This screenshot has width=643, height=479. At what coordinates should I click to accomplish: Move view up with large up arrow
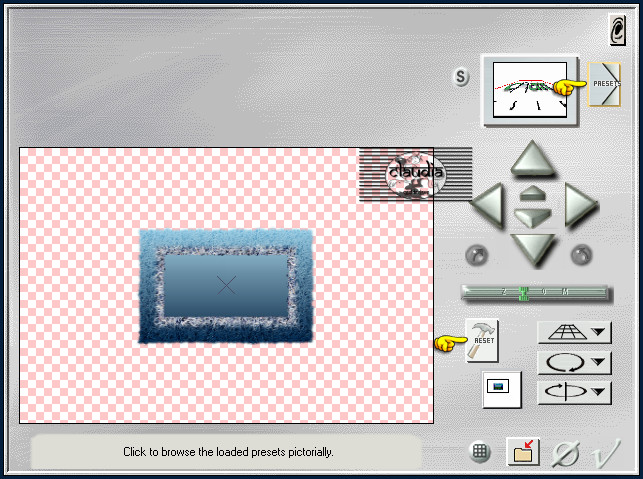point(532,158)
